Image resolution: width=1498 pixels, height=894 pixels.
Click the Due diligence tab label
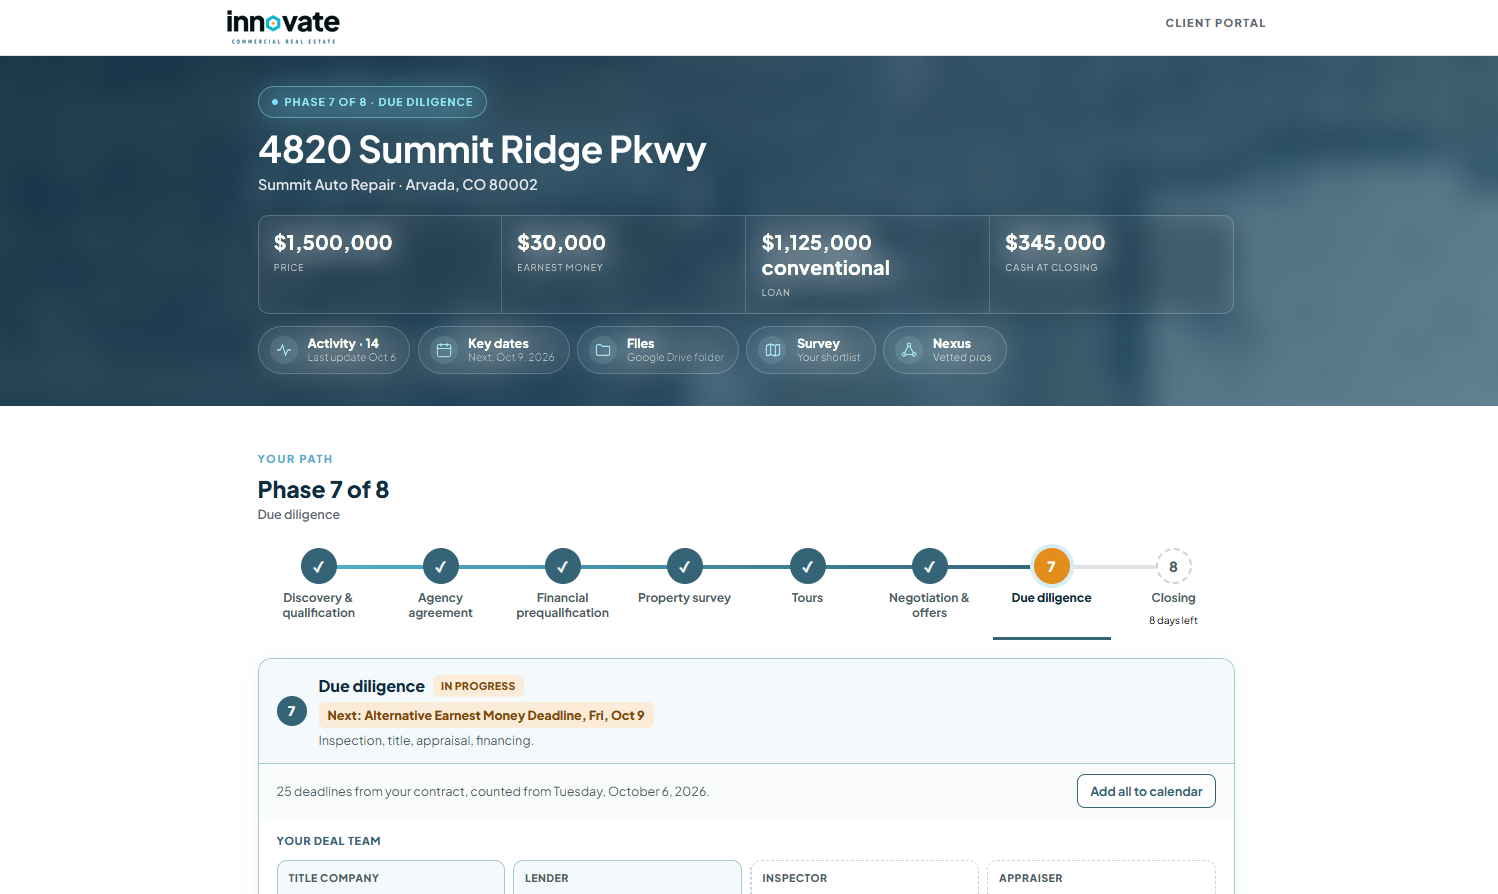[x=1052, y=598]
